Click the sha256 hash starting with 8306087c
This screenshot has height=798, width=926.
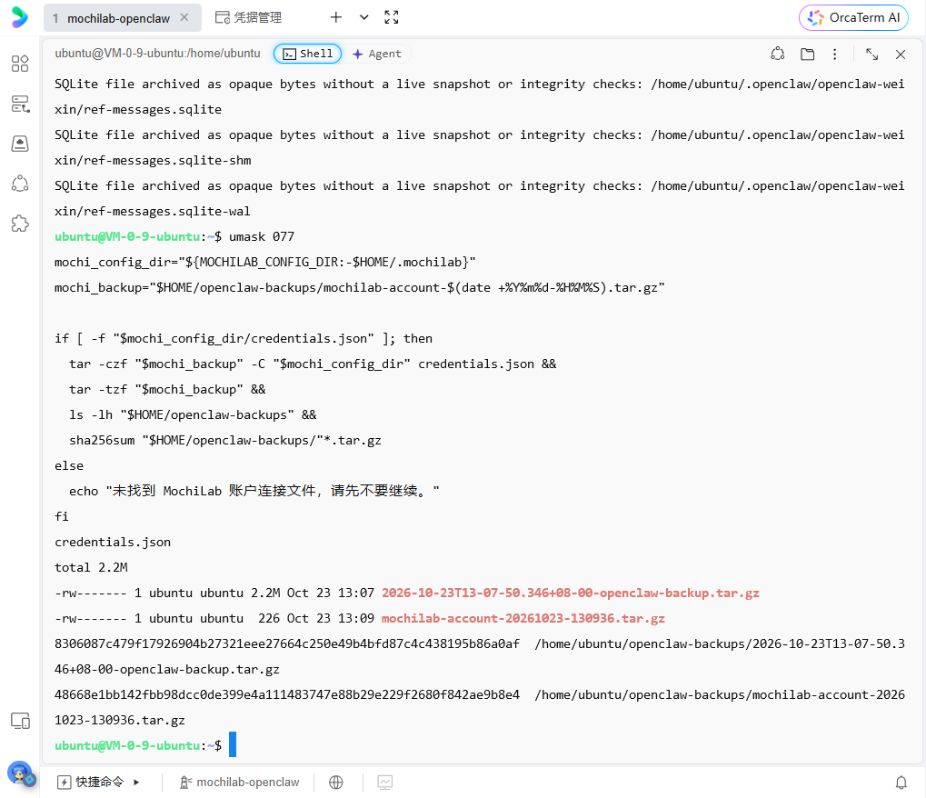[287, 644]
